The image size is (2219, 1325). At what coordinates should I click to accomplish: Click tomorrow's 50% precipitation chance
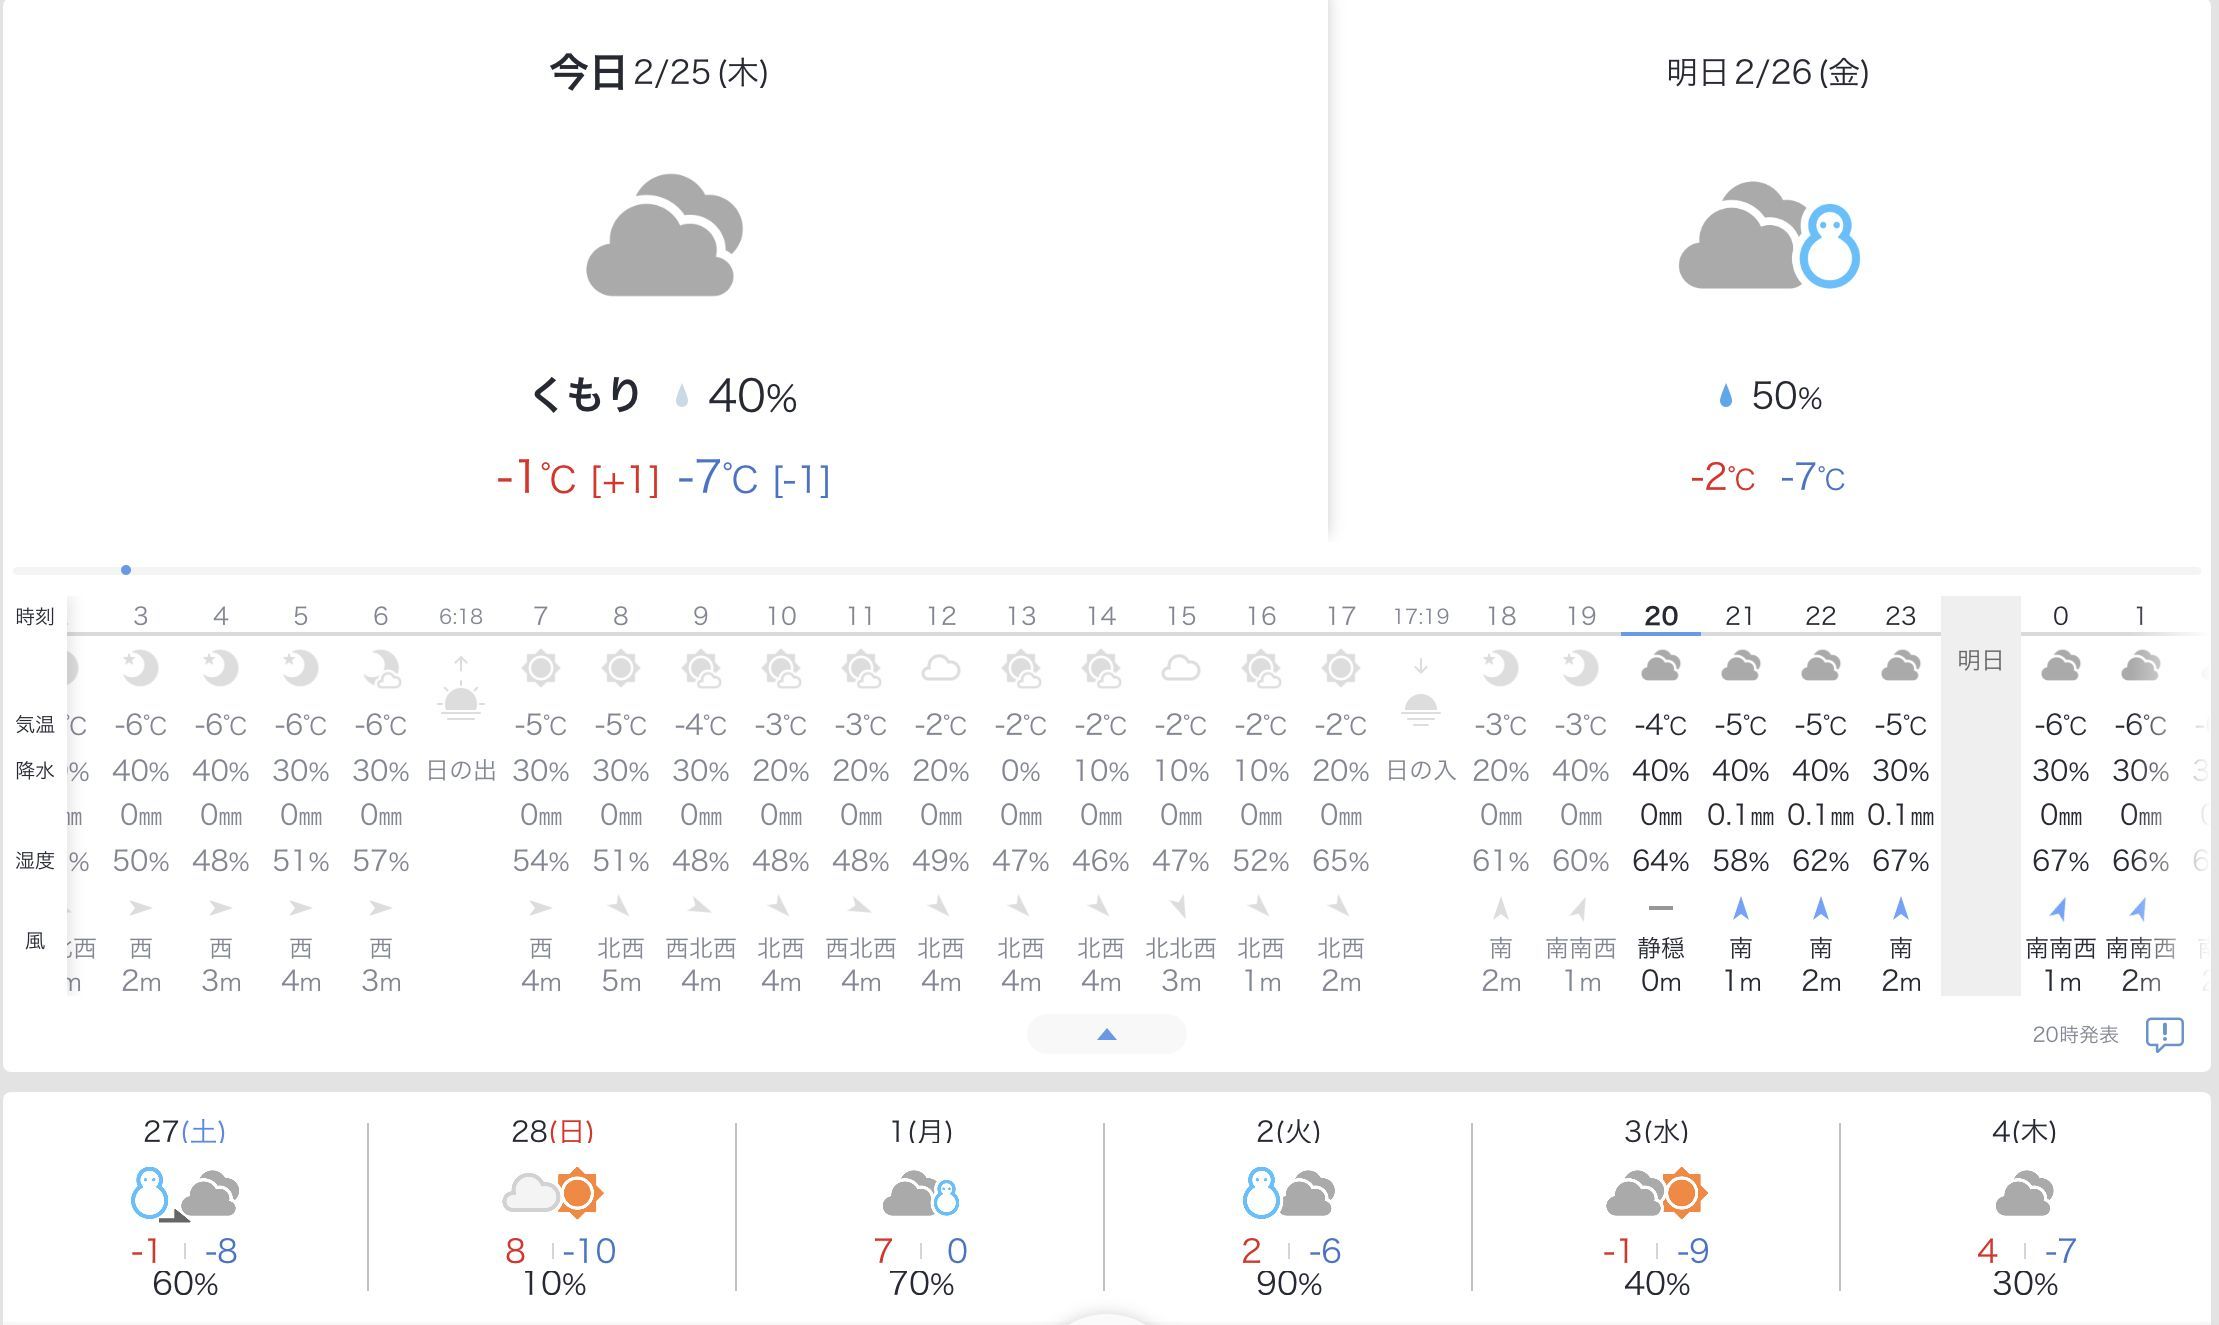coord(1786,397)
